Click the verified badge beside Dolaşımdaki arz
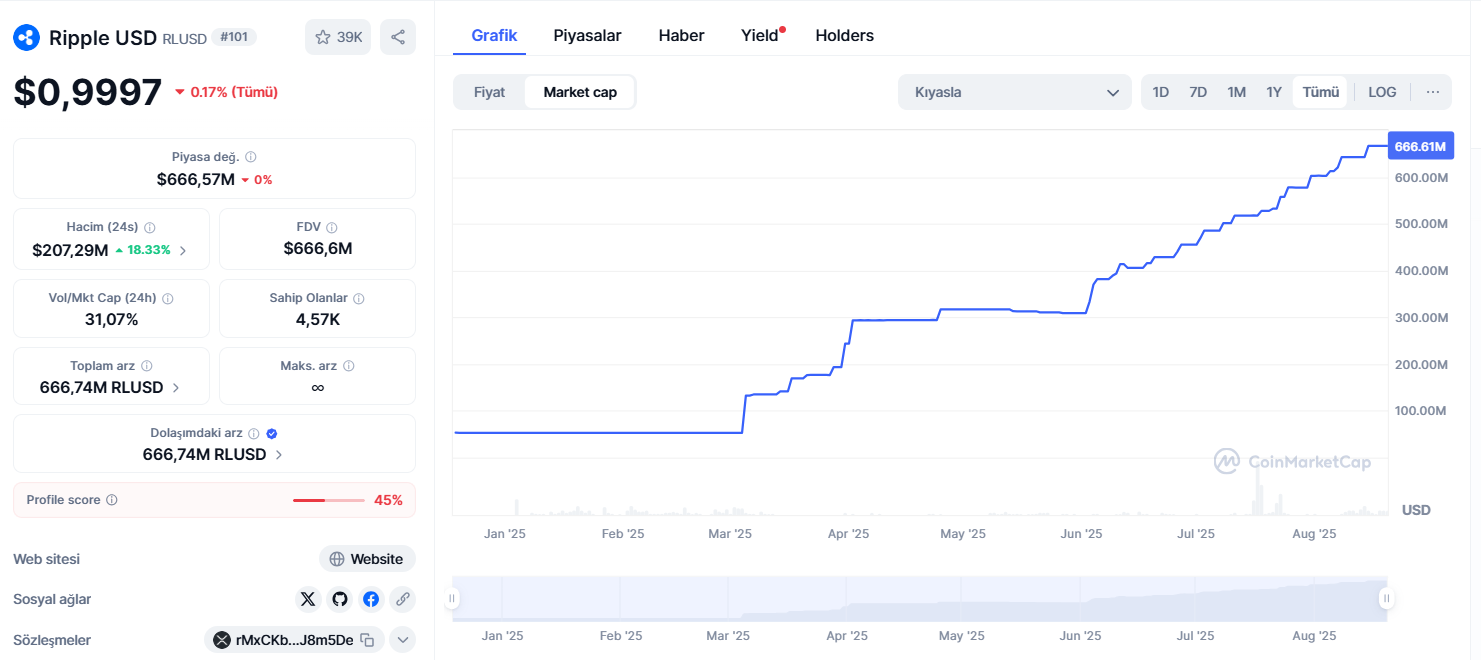Viewport: 1481px width, 660px height. coord(272,434)
